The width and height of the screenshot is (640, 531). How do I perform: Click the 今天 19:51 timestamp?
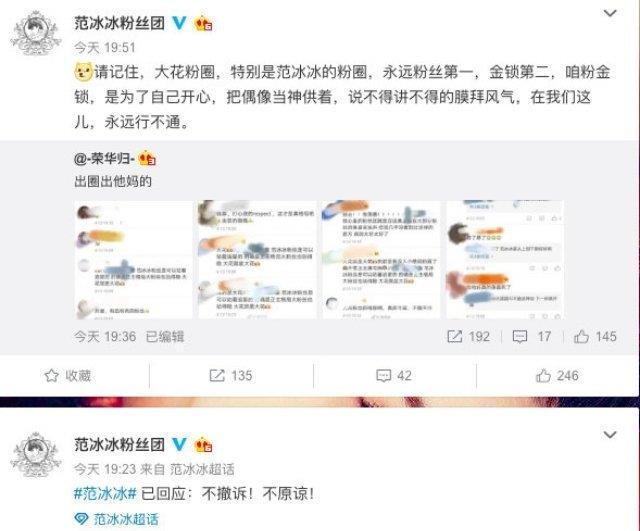point(104,48)
